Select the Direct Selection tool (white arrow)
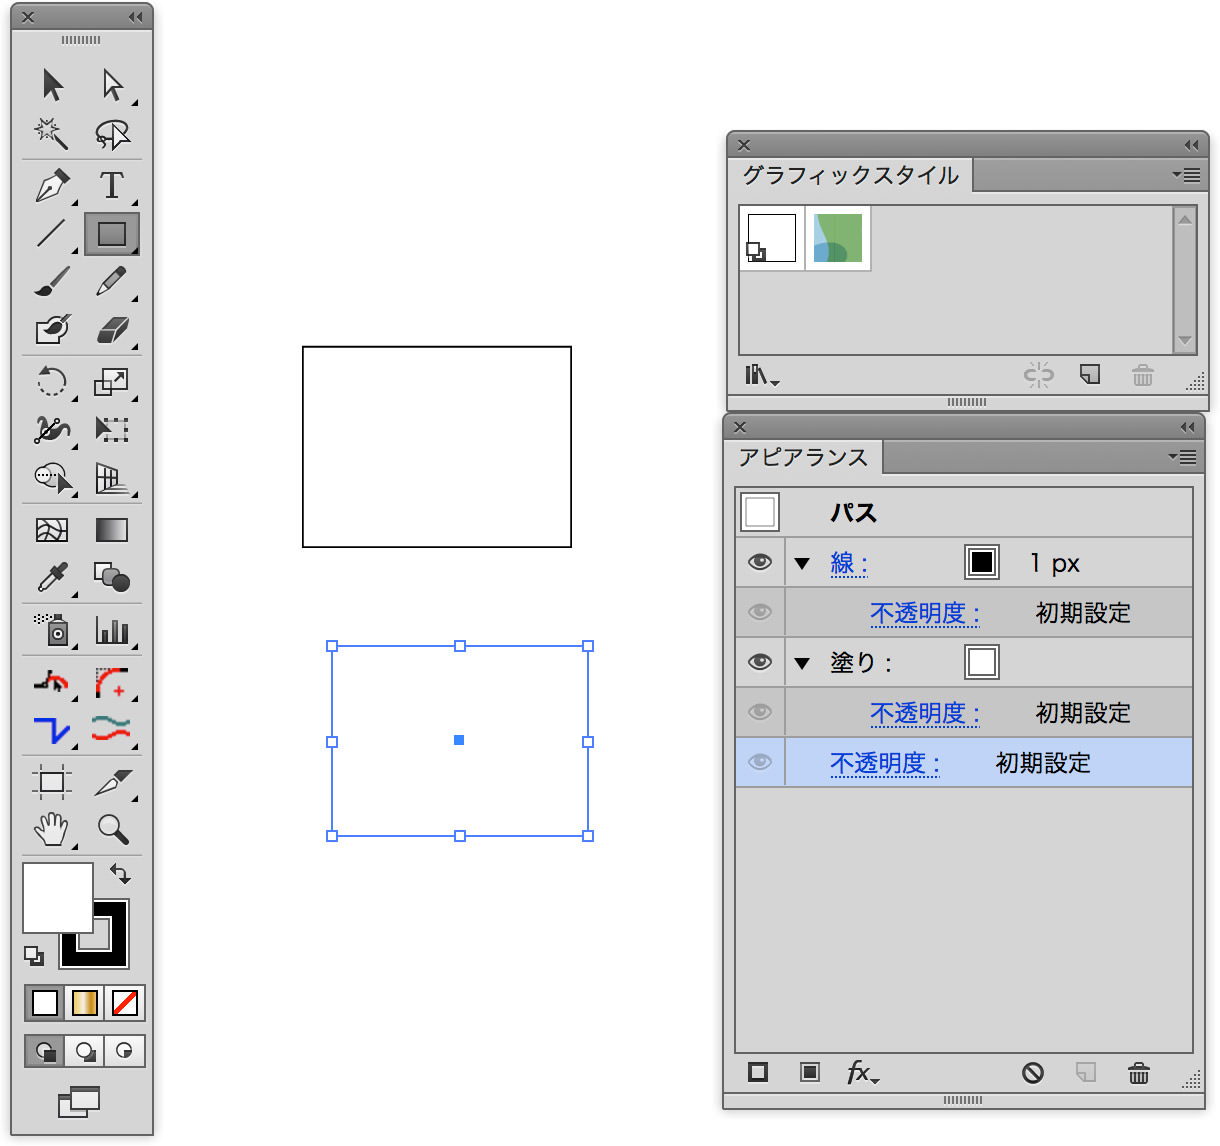Screen dimensions: 1220x1146 pos(112,86)
